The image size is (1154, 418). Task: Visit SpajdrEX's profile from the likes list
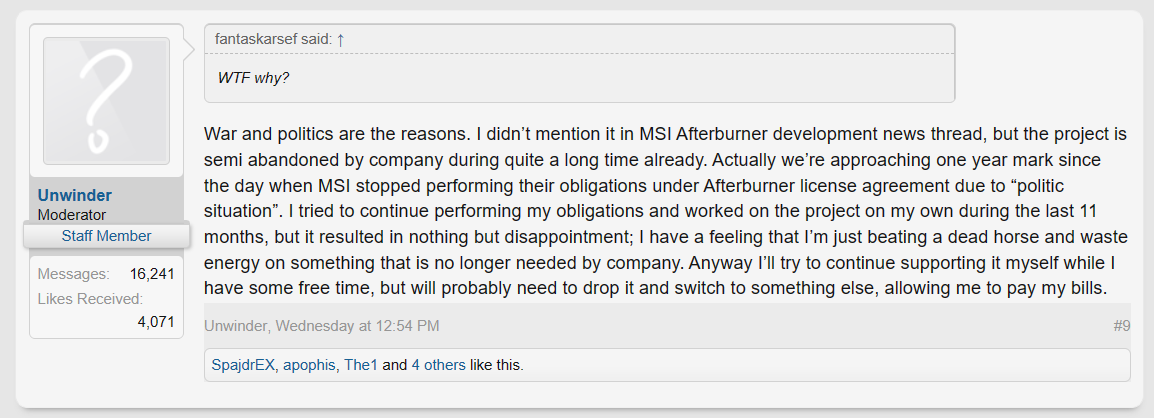coord(241,365)
